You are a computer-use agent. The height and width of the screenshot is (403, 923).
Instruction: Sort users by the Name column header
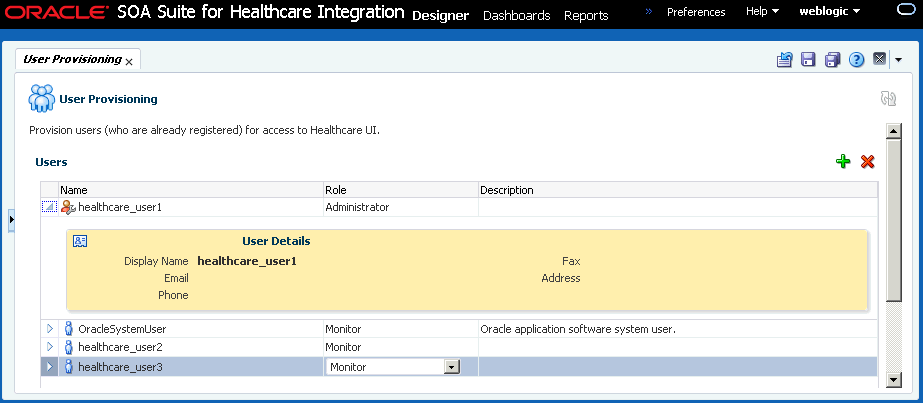191,190
